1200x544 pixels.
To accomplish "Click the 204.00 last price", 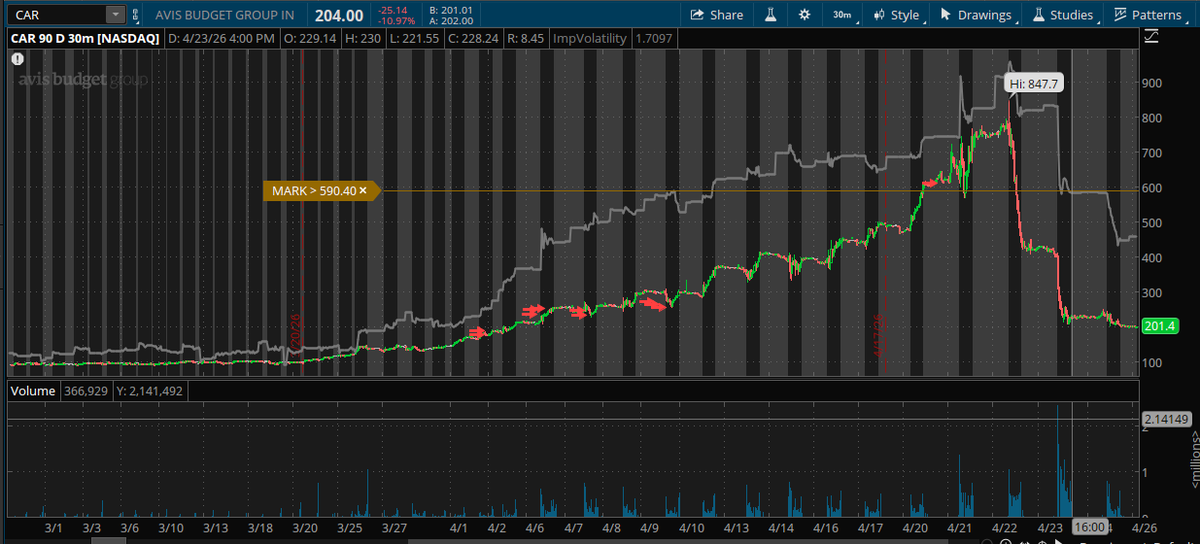I will tap(339, 15).
